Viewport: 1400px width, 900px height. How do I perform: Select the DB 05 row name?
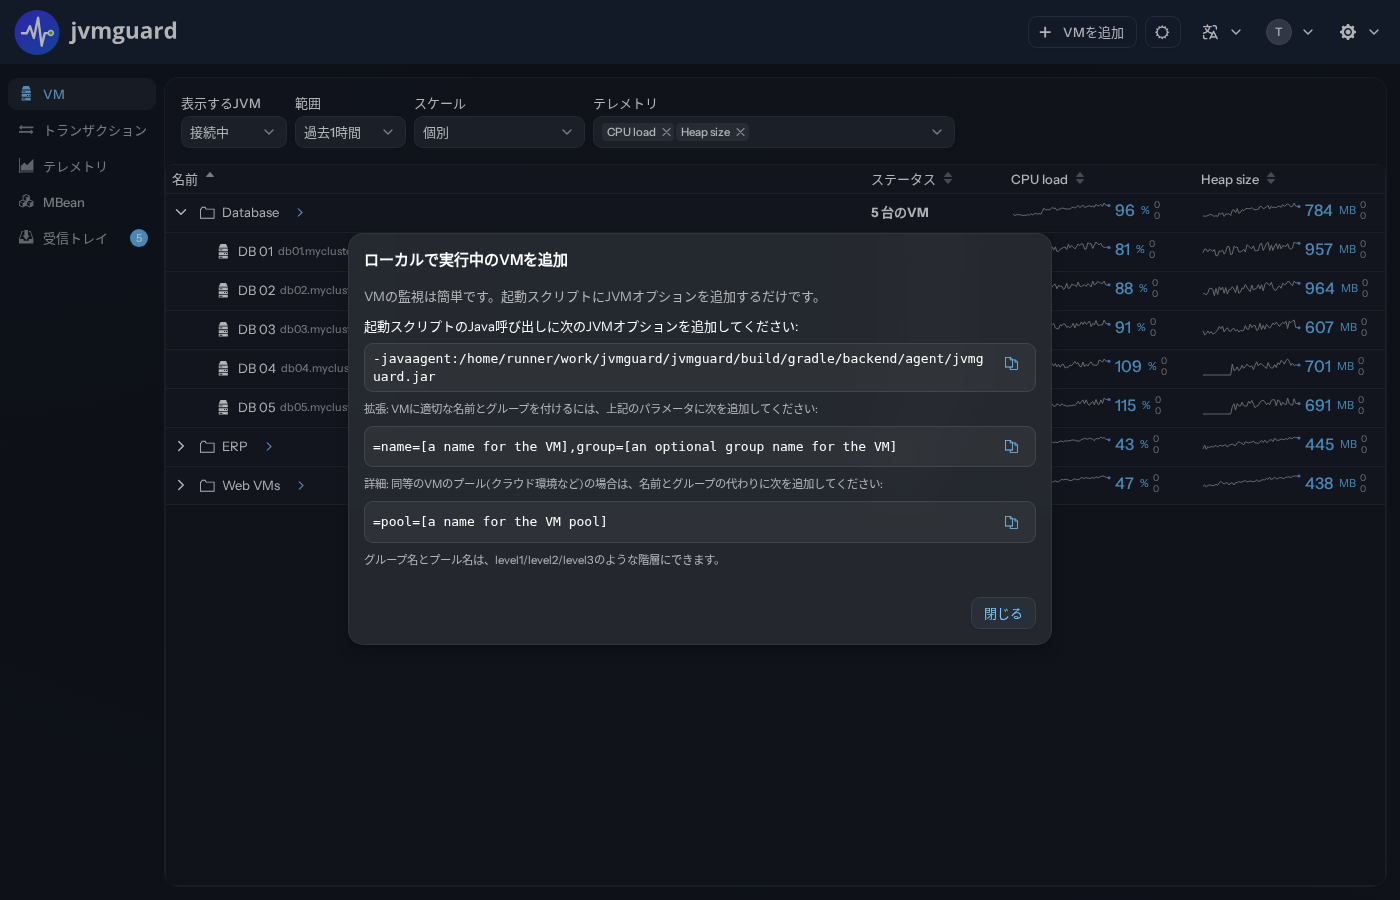point(256,407)
